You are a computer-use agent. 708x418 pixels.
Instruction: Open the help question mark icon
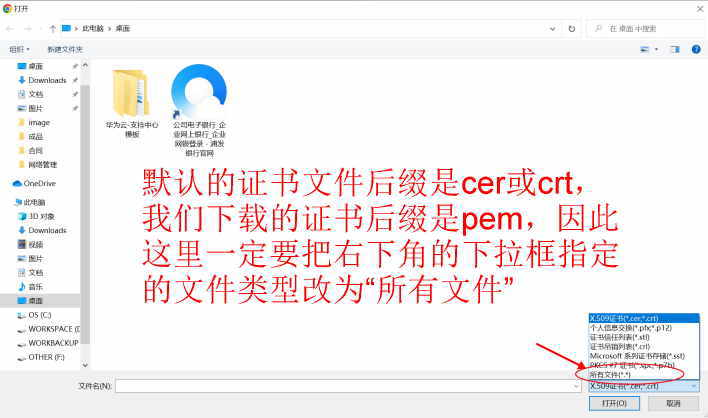(x=696, y=49)
